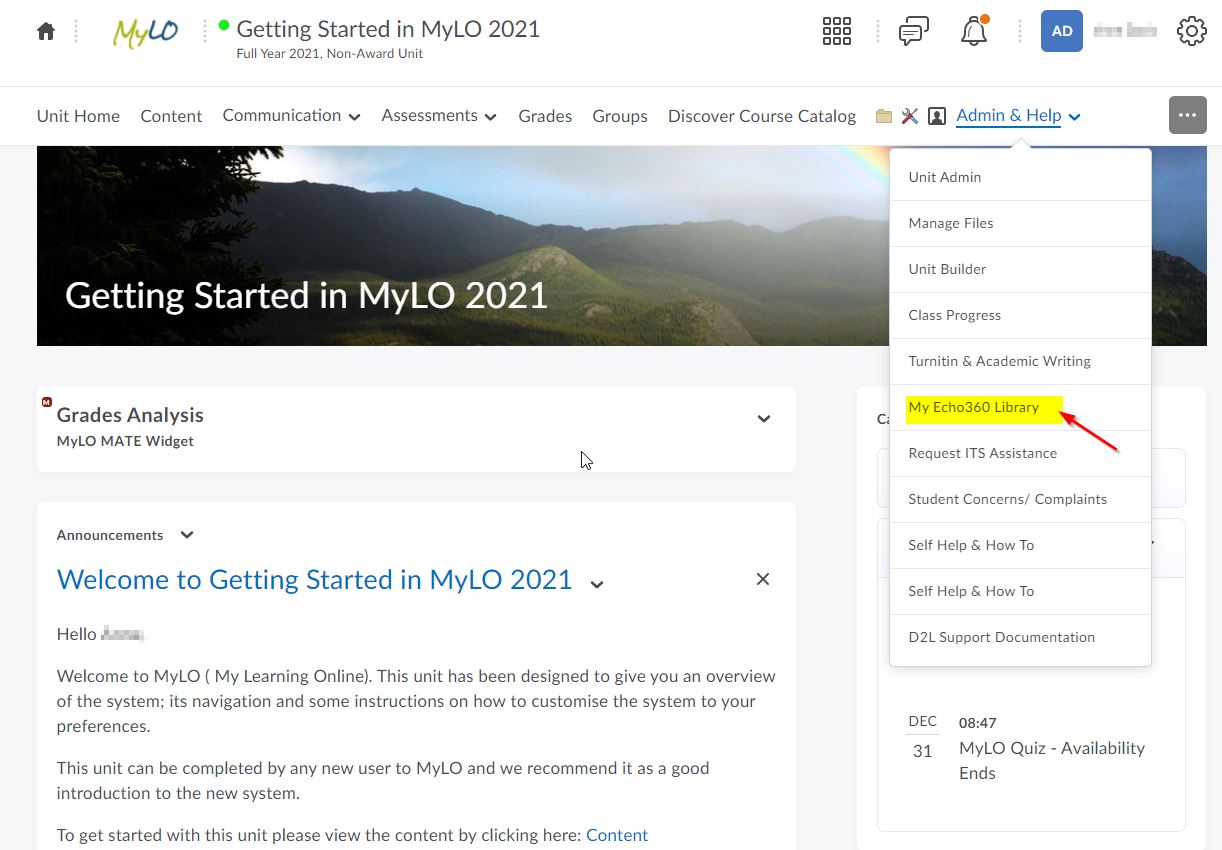
Task: Open the MyLO Quiz - Availability Ends event
Action: pyautogui.click(x=1052, y=760)
